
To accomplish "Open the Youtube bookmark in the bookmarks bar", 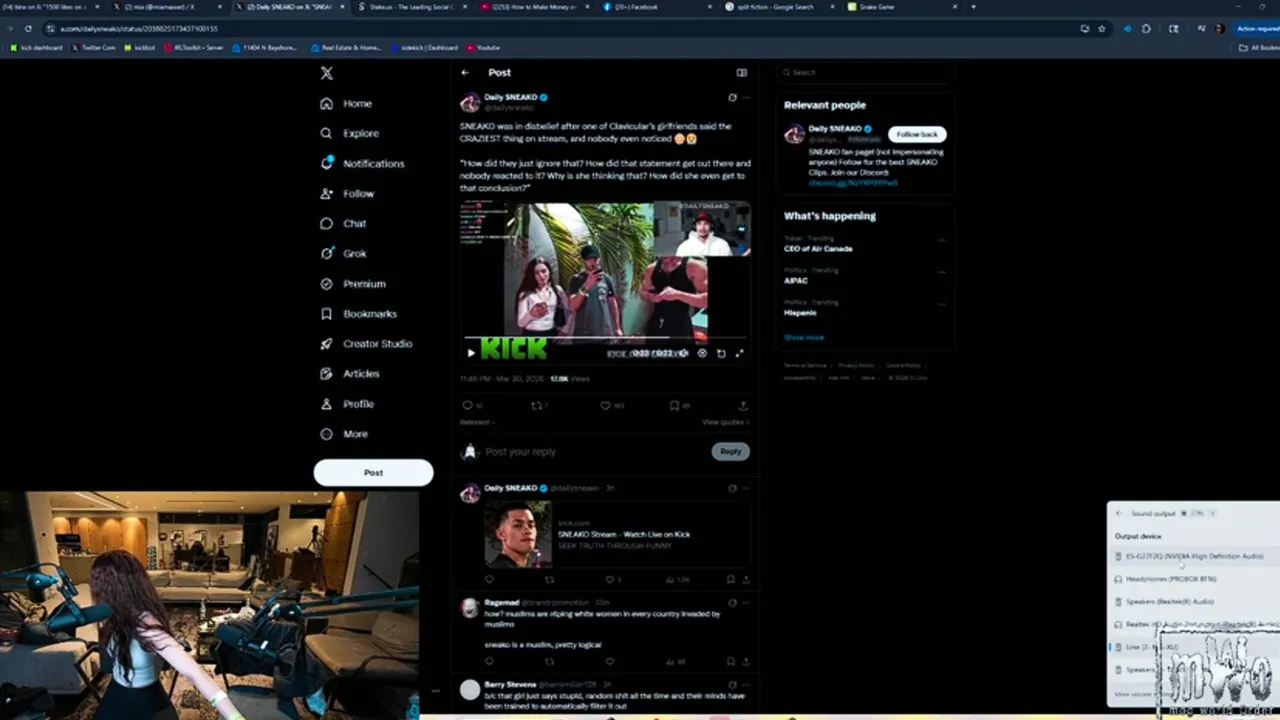I will coord(483,47).
